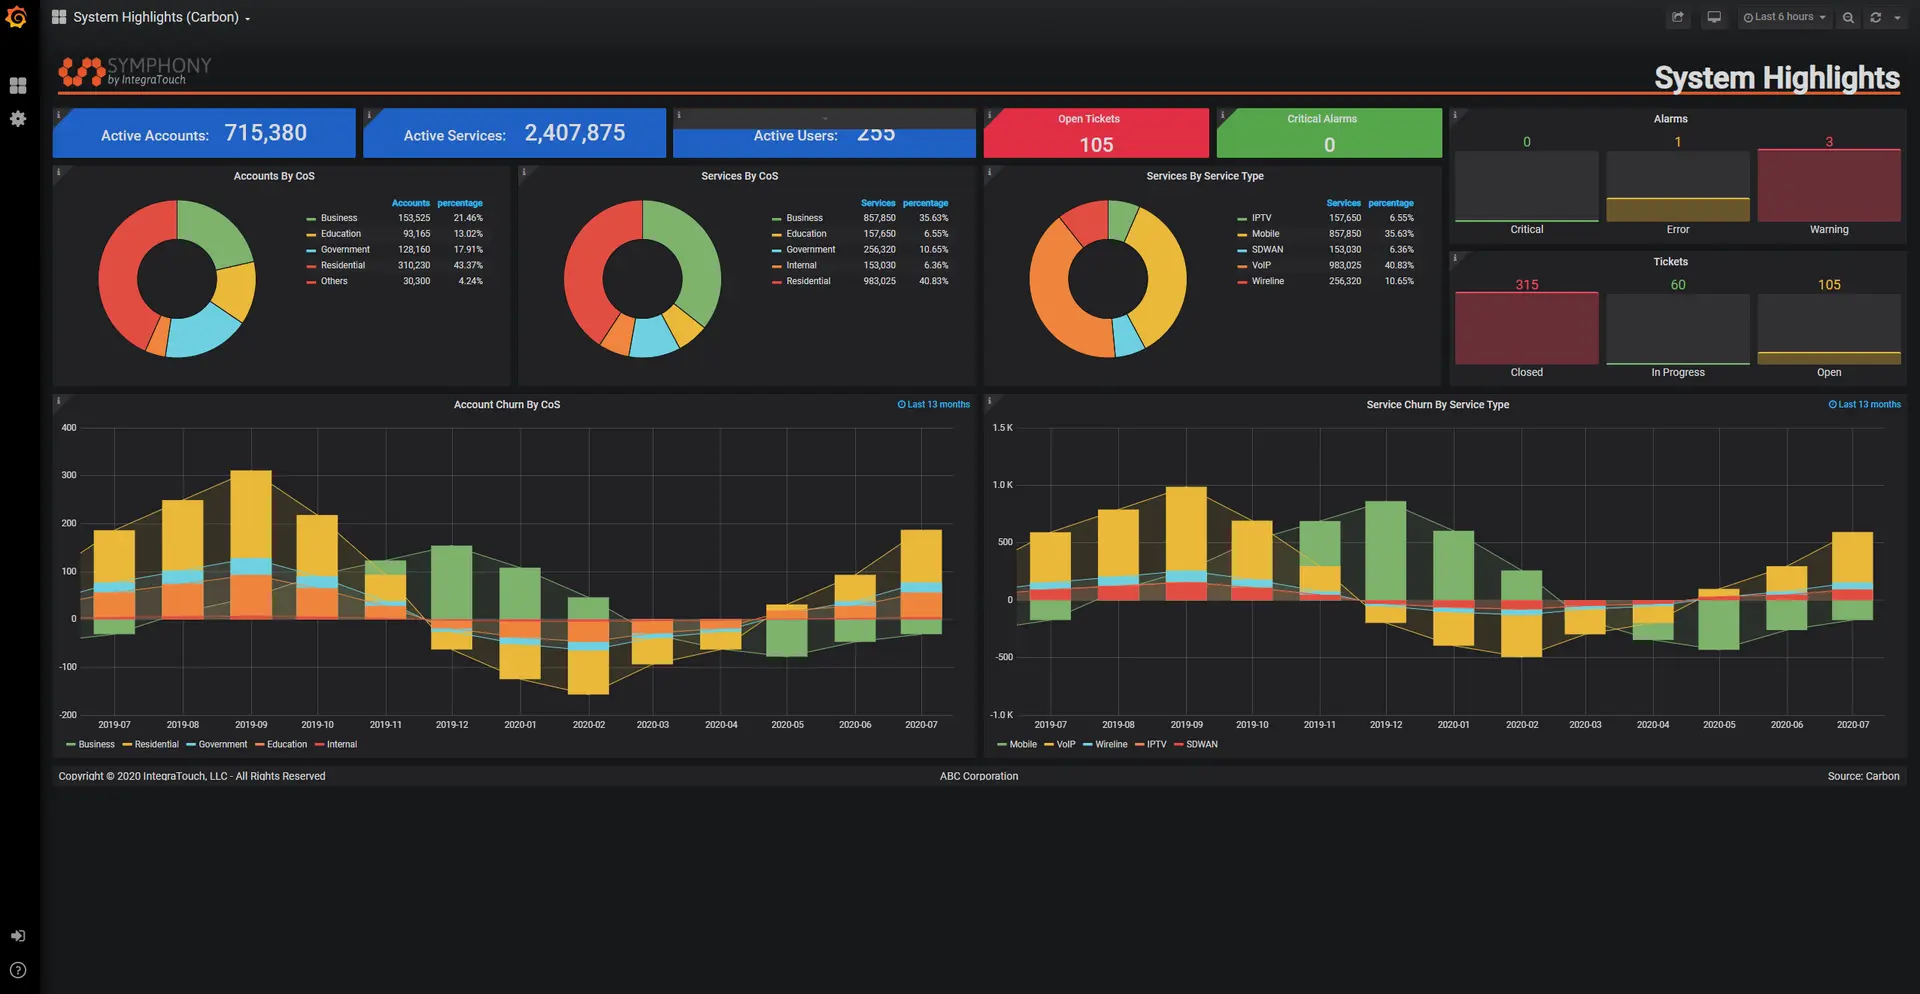The image size is (1920, 994).
Task: Open the Help question mark icon
Action: 18,970
